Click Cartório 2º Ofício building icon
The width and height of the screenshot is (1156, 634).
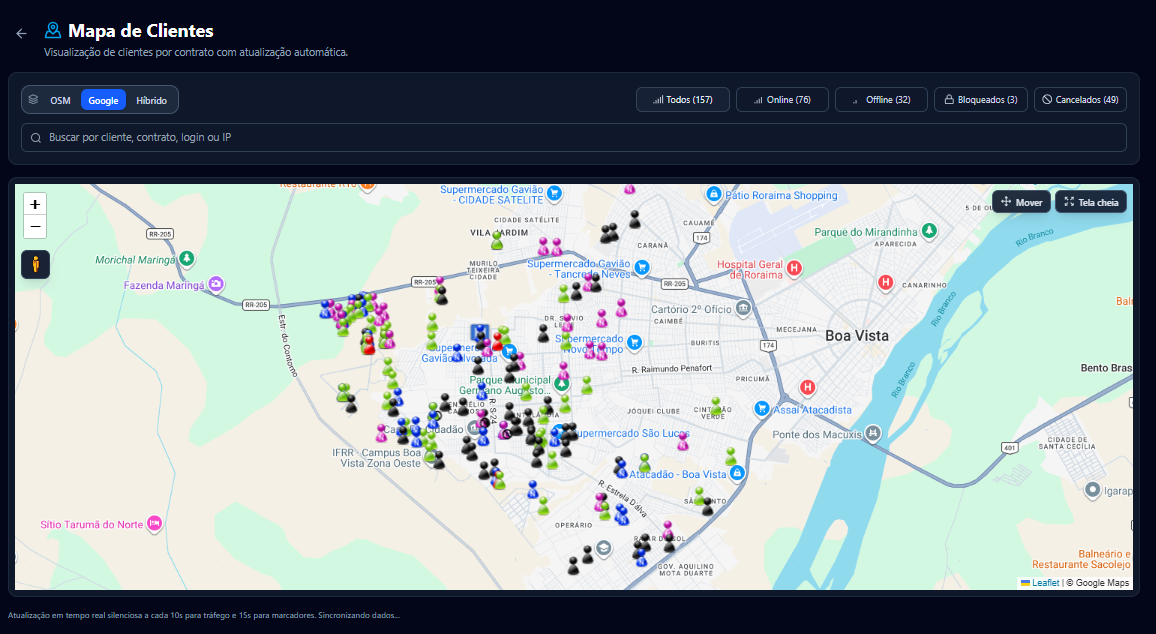click(x=743, y=308)
